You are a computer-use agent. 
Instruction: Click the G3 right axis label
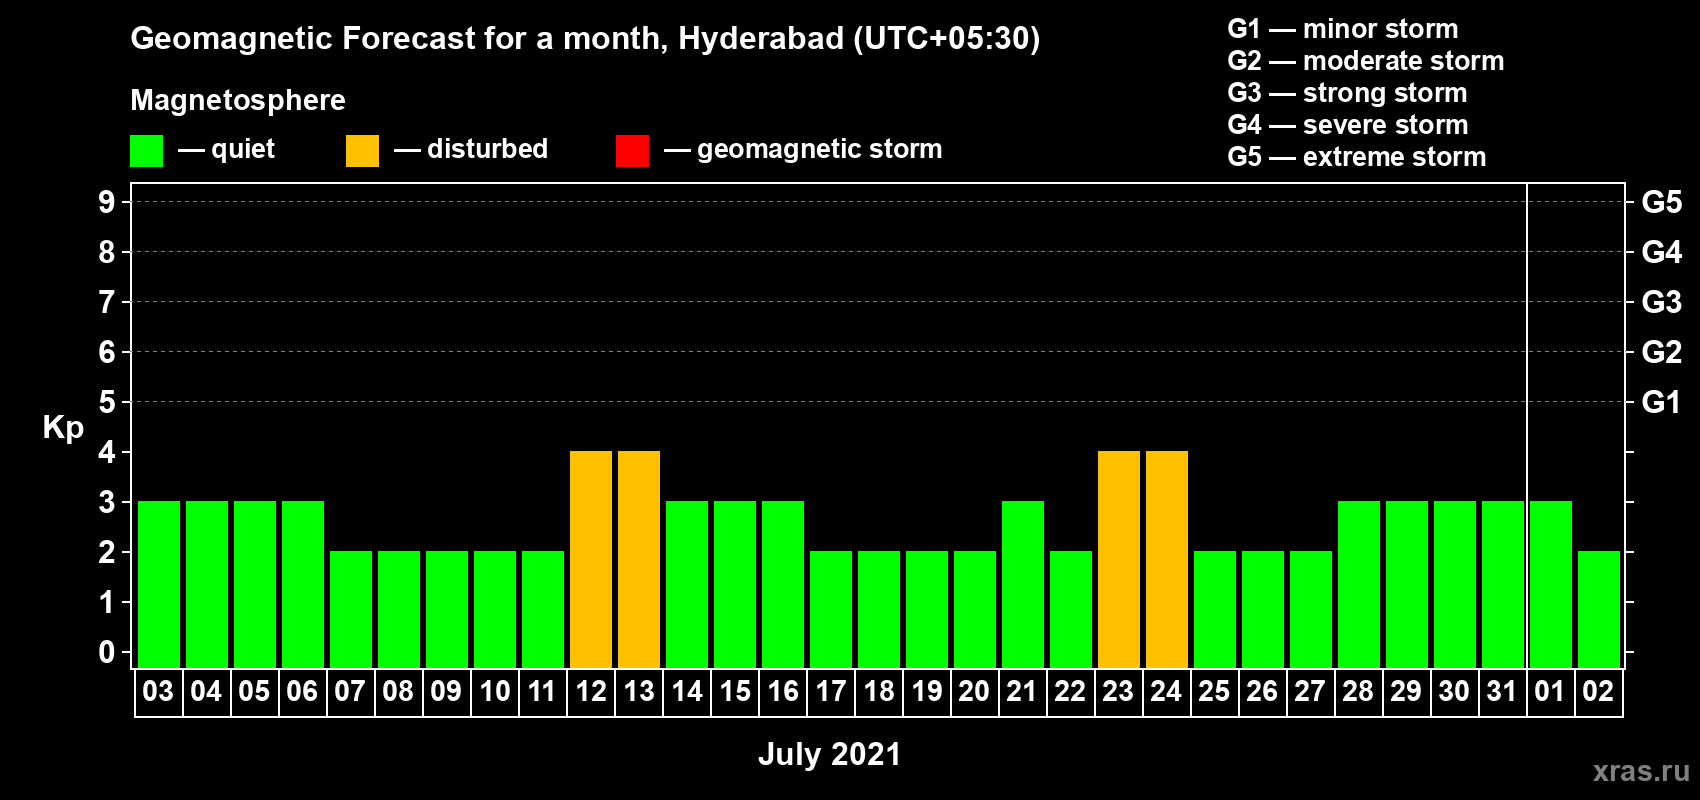[x=1662, y=302]
